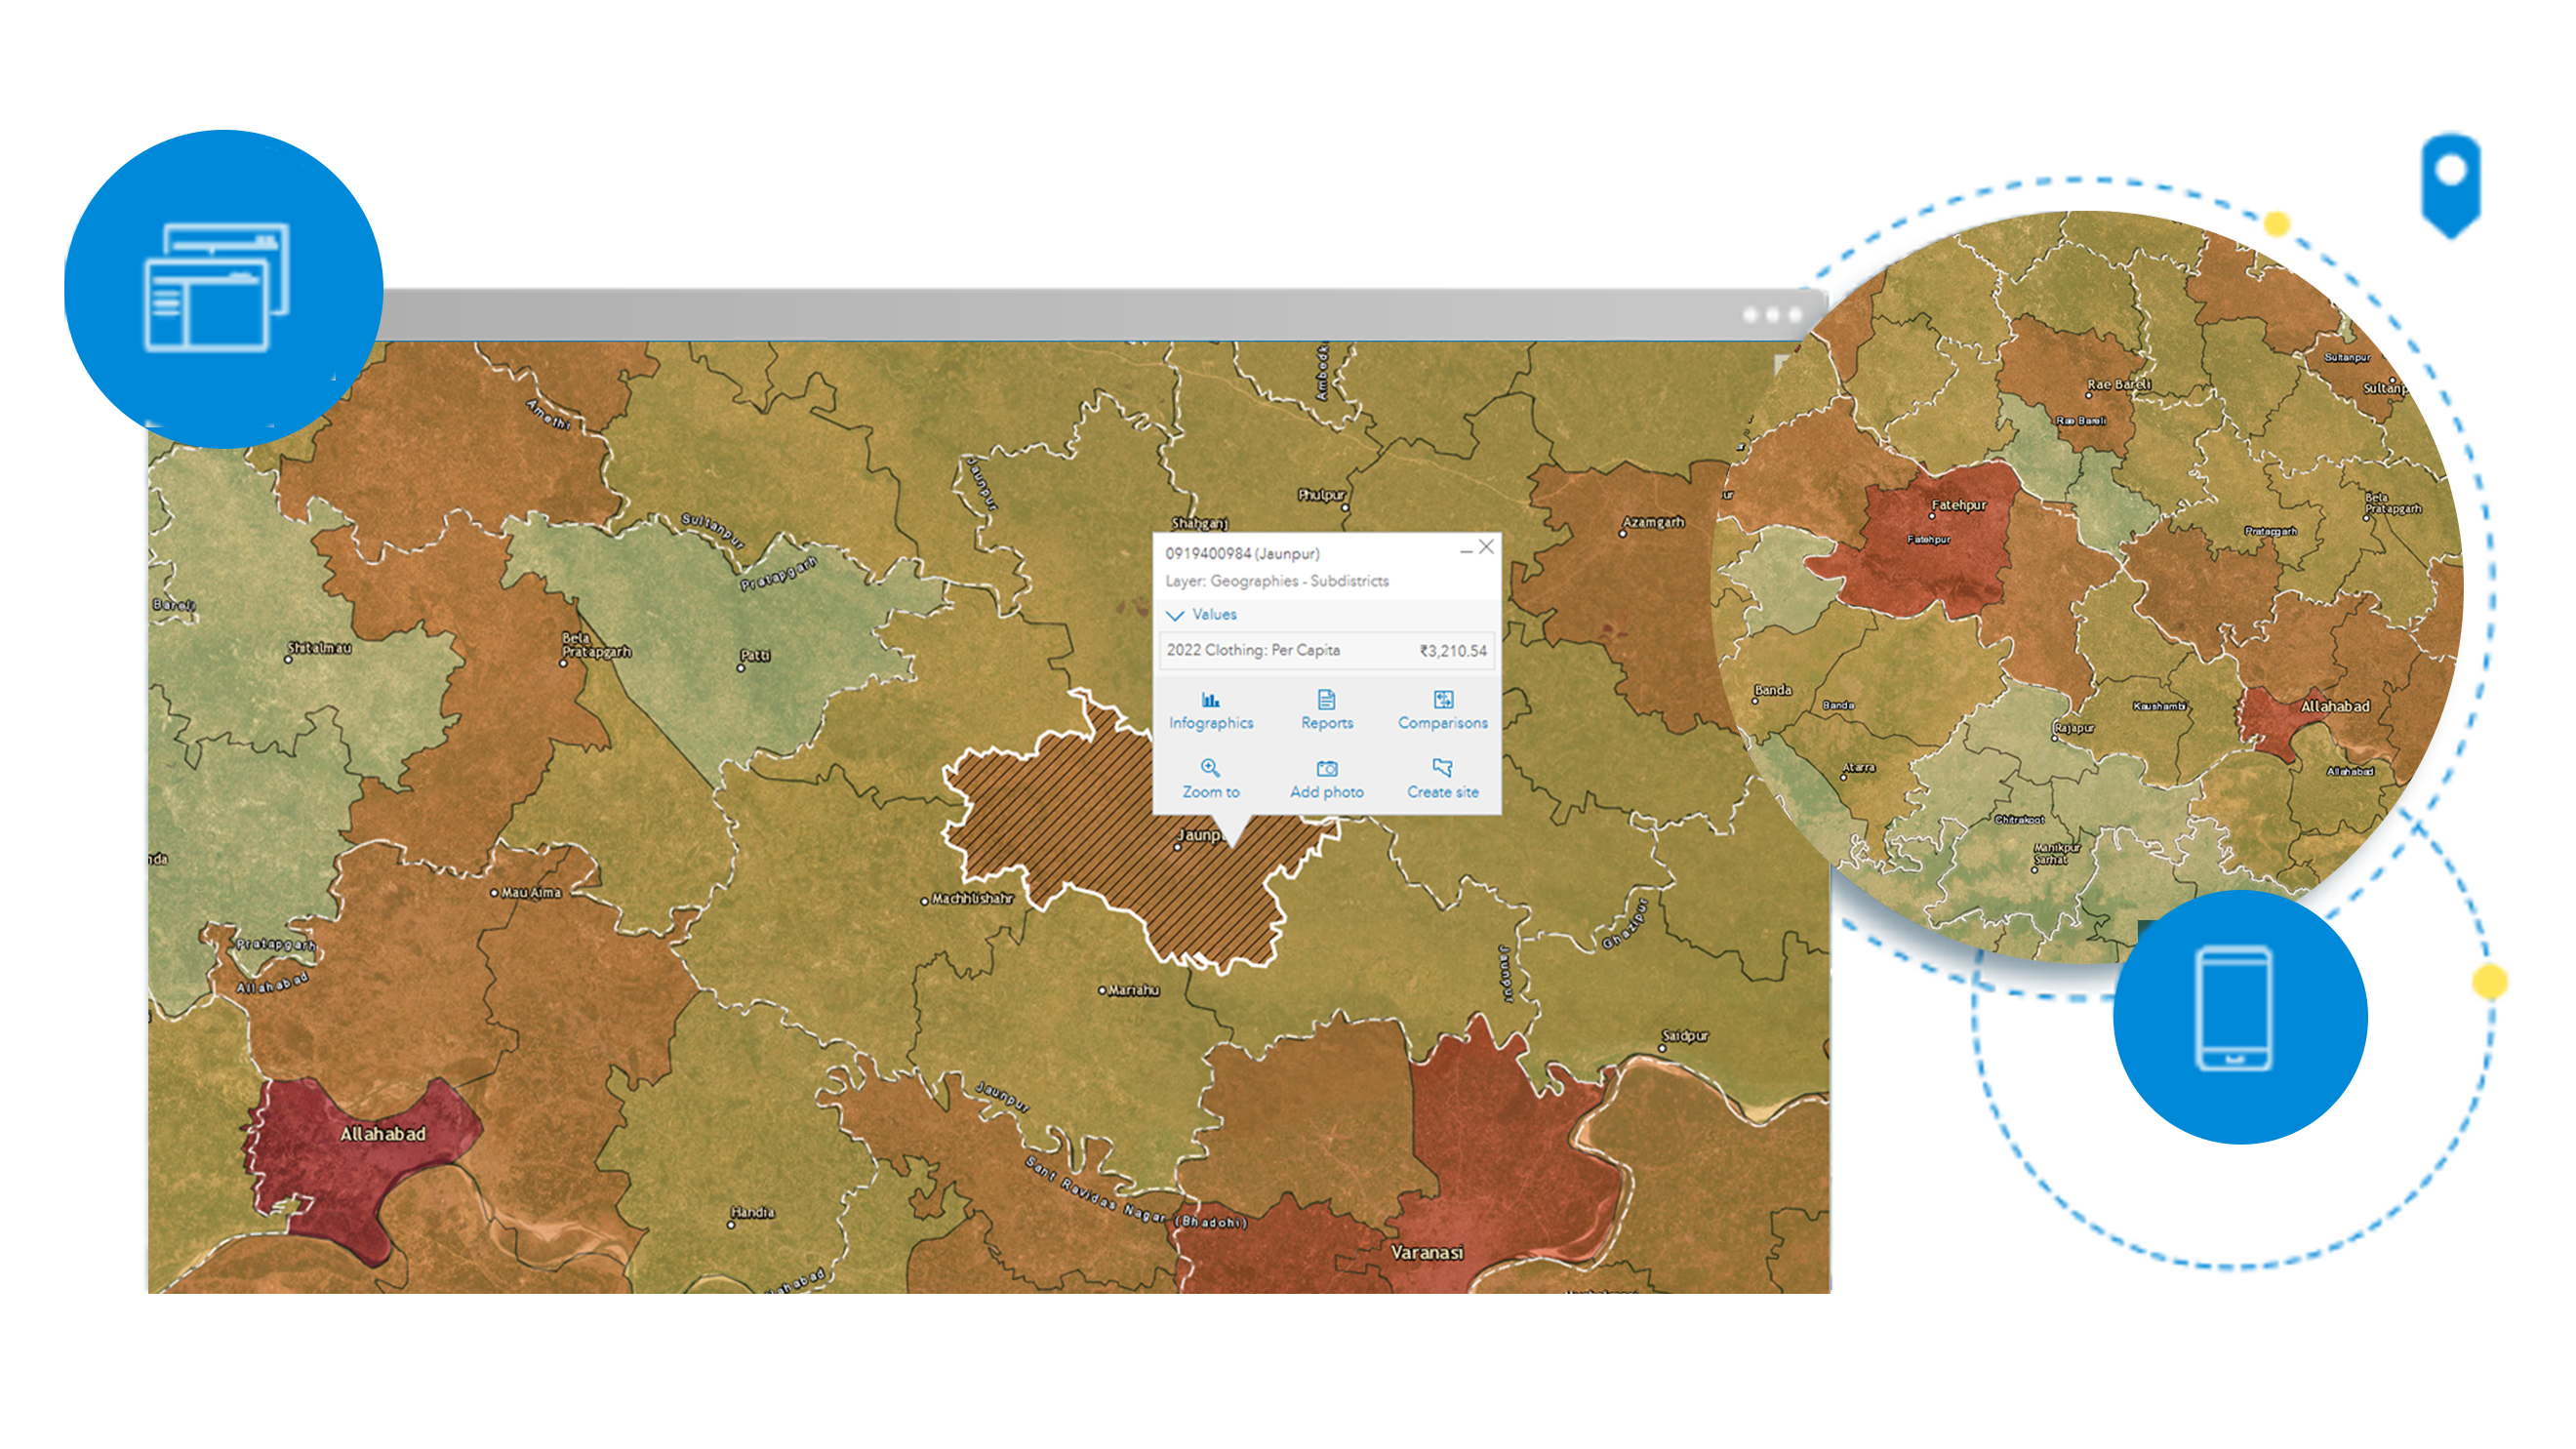2576x1449 pixels.
Task: Click Zoom to in the popup
Action: click(1211, 779)
